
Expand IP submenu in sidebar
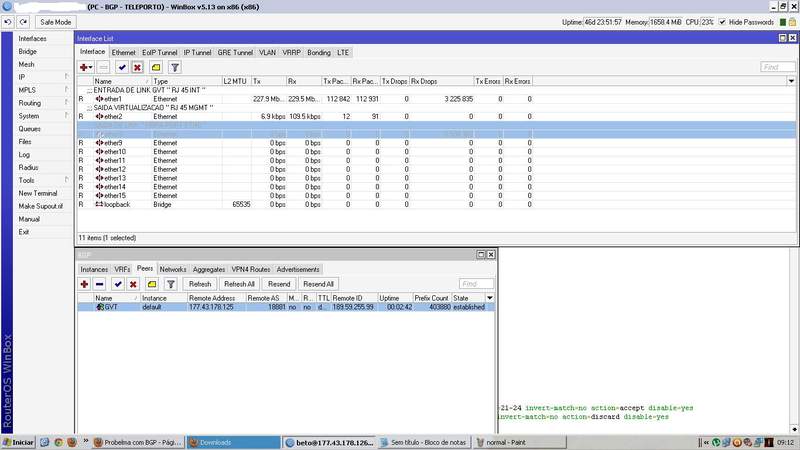pyautogui.click(x=43, y=77)
